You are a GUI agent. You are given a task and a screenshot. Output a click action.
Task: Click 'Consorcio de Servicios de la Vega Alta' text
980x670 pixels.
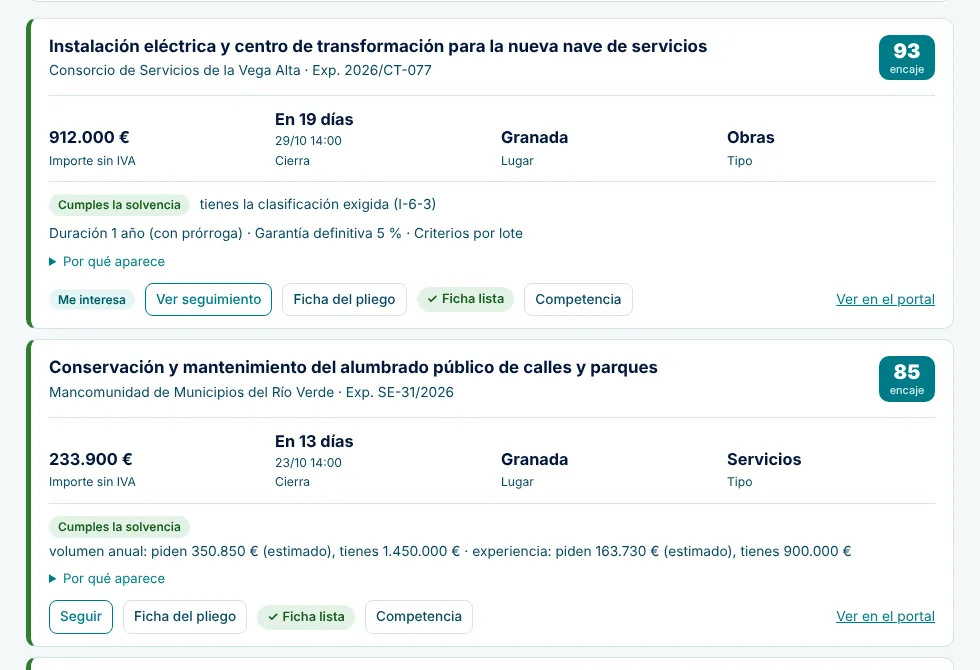(x=175, y=70)
